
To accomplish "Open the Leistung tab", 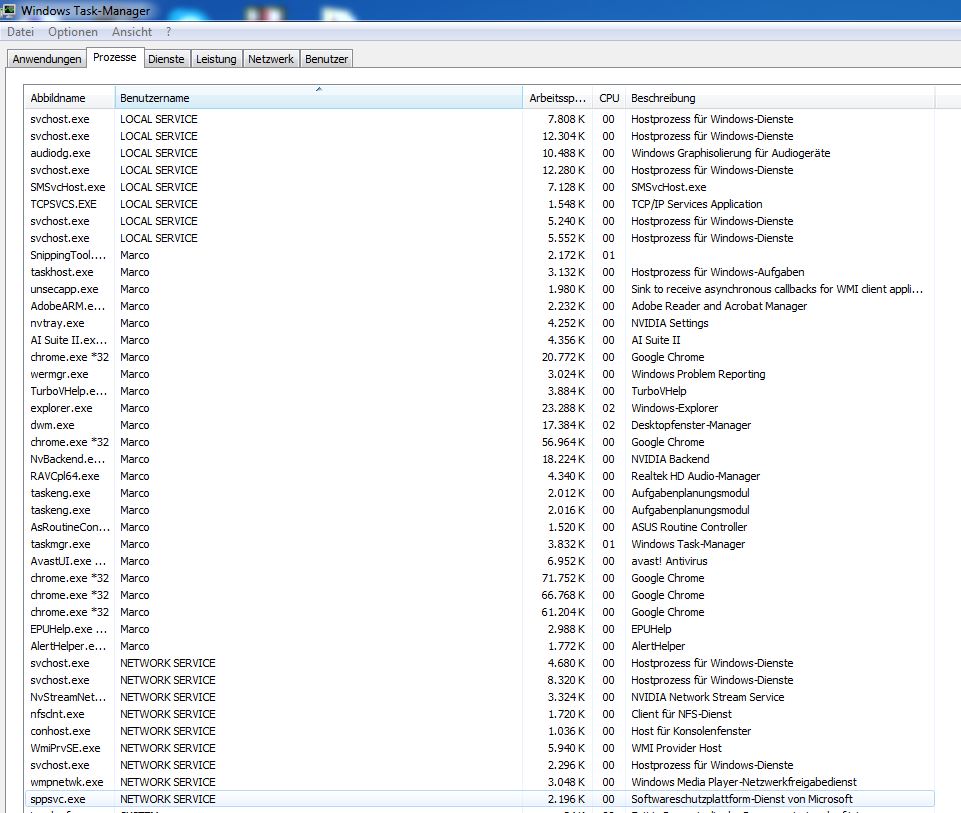I will coord(216,59).
